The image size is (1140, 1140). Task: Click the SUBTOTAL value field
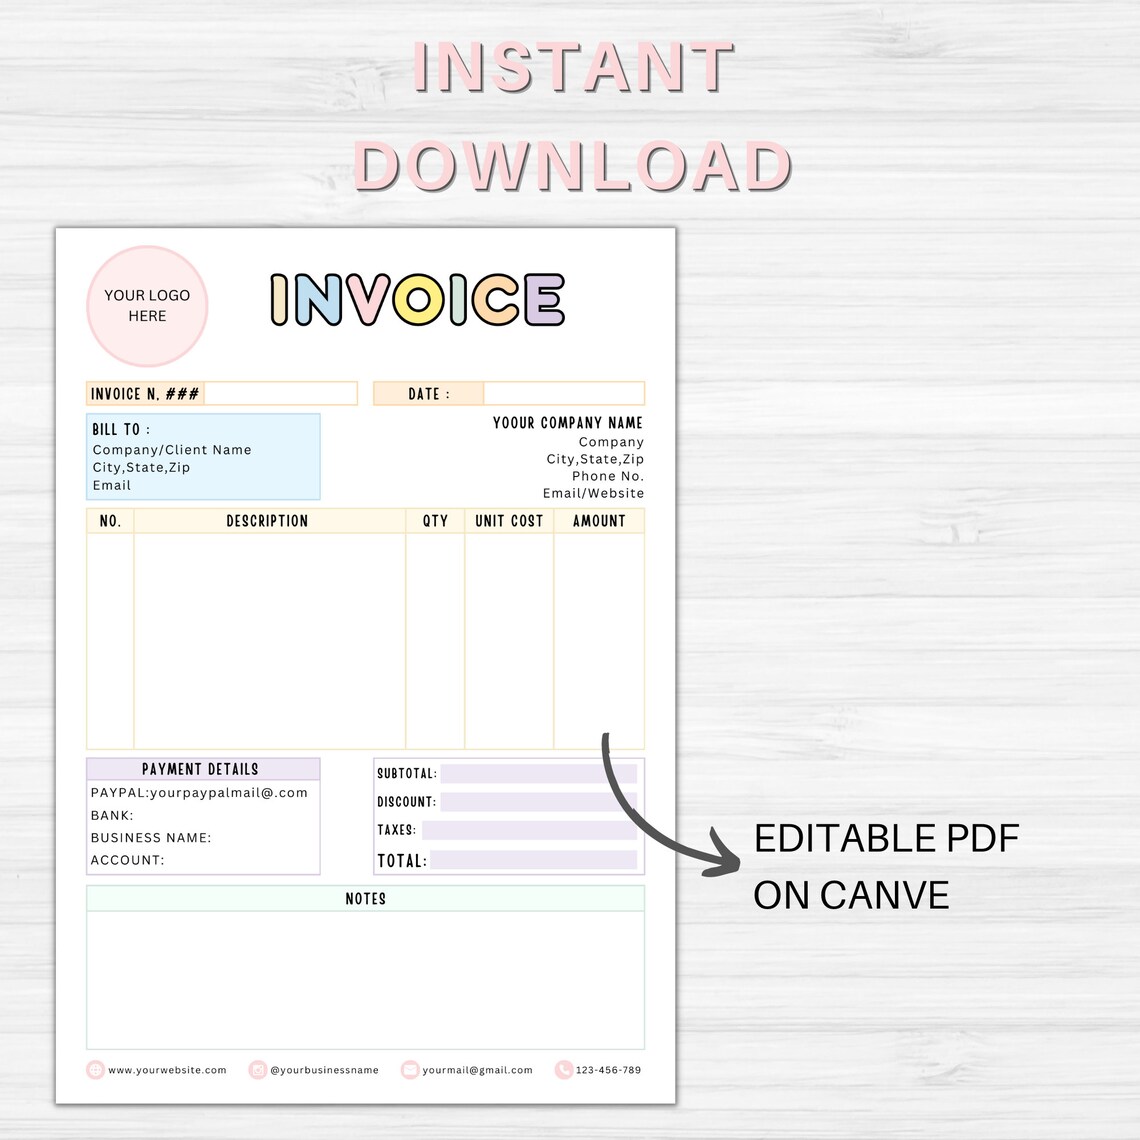[540, 773]
